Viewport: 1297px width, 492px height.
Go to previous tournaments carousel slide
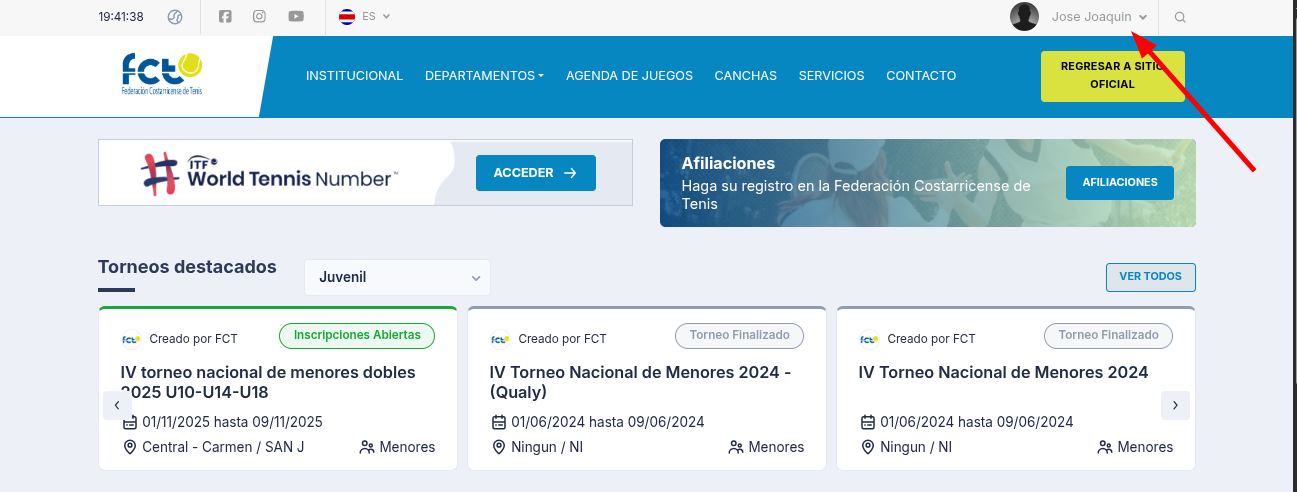[x=117, y=405]
